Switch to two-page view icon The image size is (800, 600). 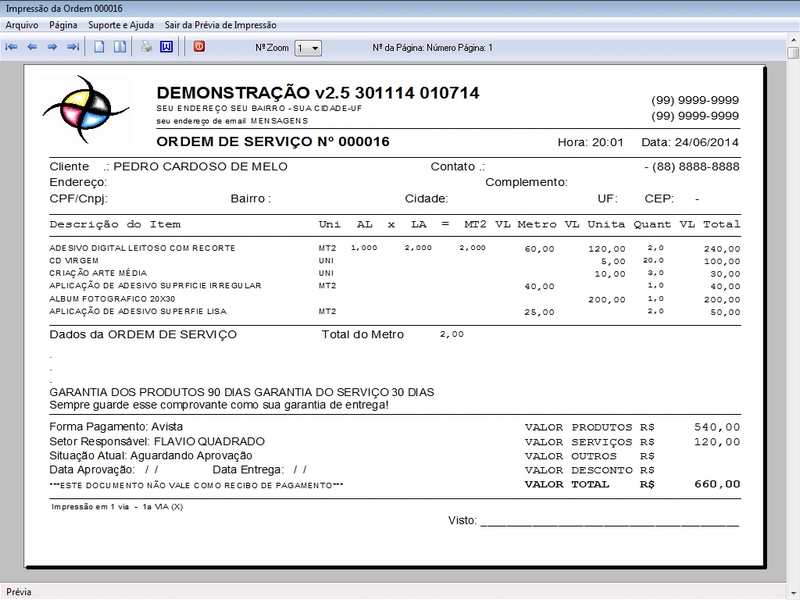(x=119, y=47)
